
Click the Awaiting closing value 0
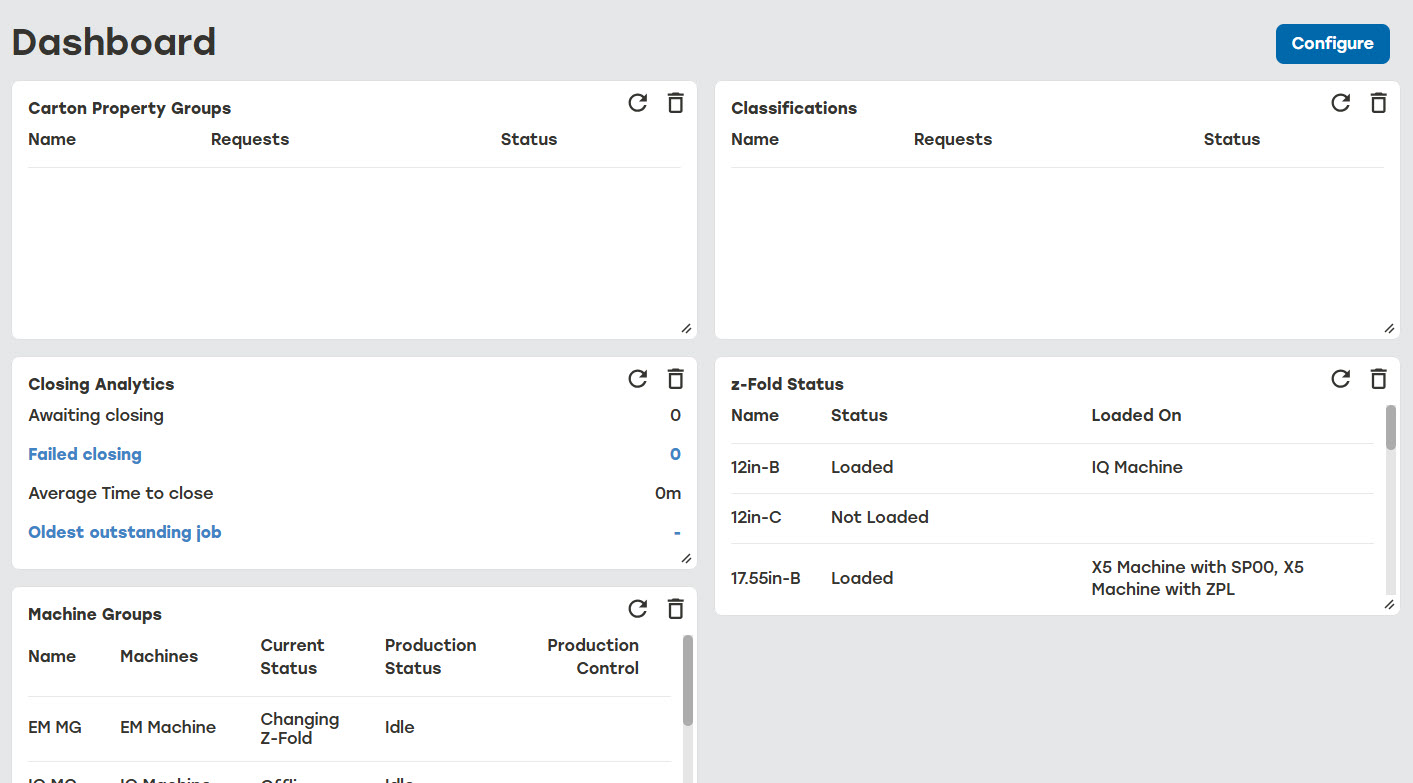[675, 415]
